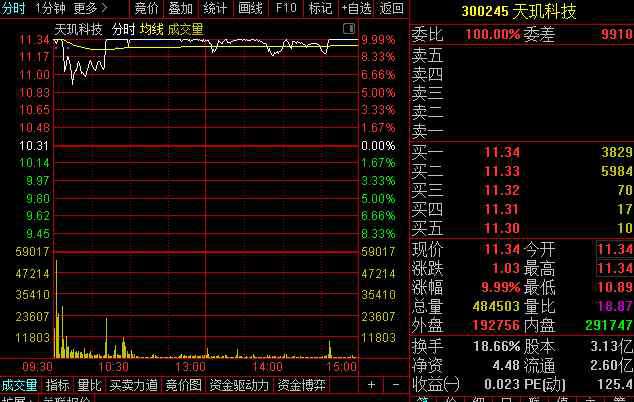Select the 指标 indicator tab
The image size is (634, 402).
click(57, 385)
